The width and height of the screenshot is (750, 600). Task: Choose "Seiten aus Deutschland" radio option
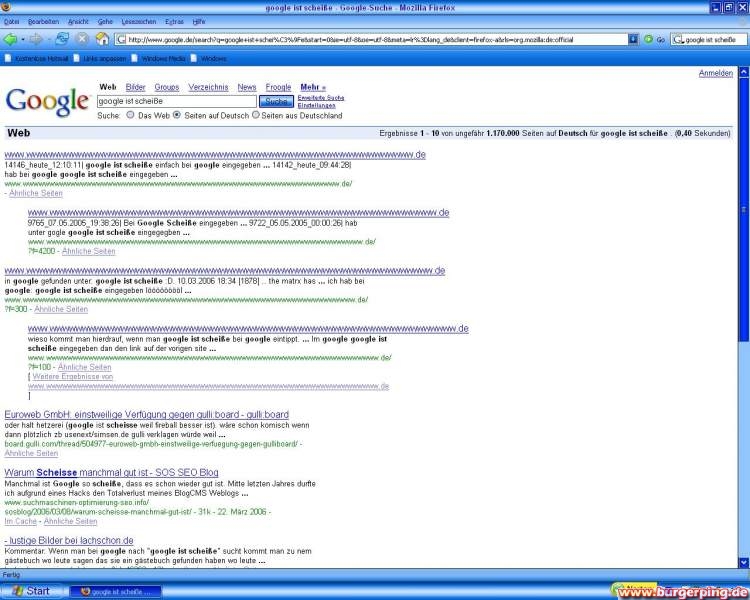(254, 115)
